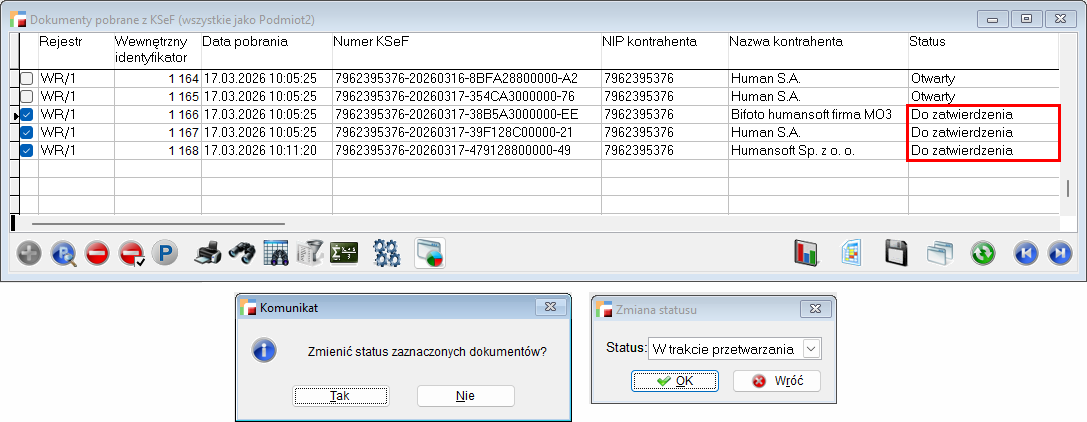Click the funnel filter icon
The width and height of the screenshot is (1087, 422).
click(310, 253)
